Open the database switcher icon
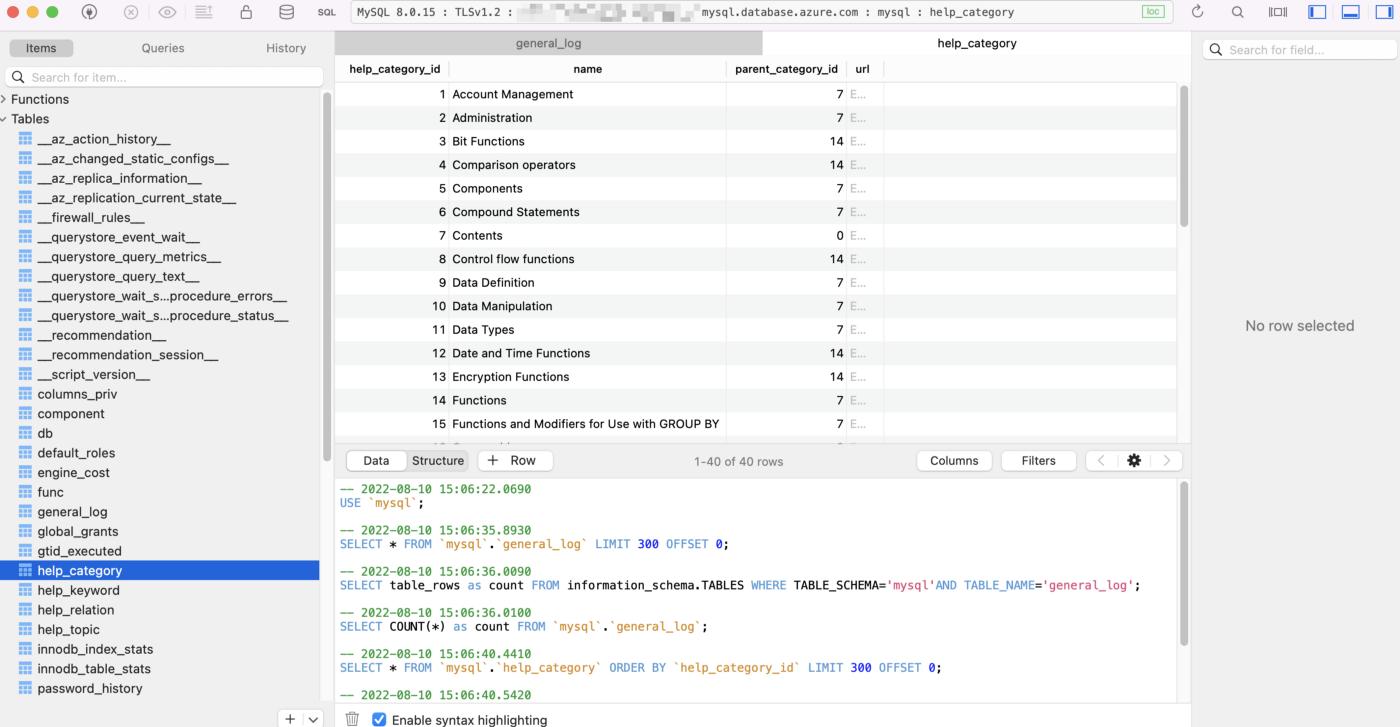The width and height of the screenshot is (1400, 727). coord(287,12)
